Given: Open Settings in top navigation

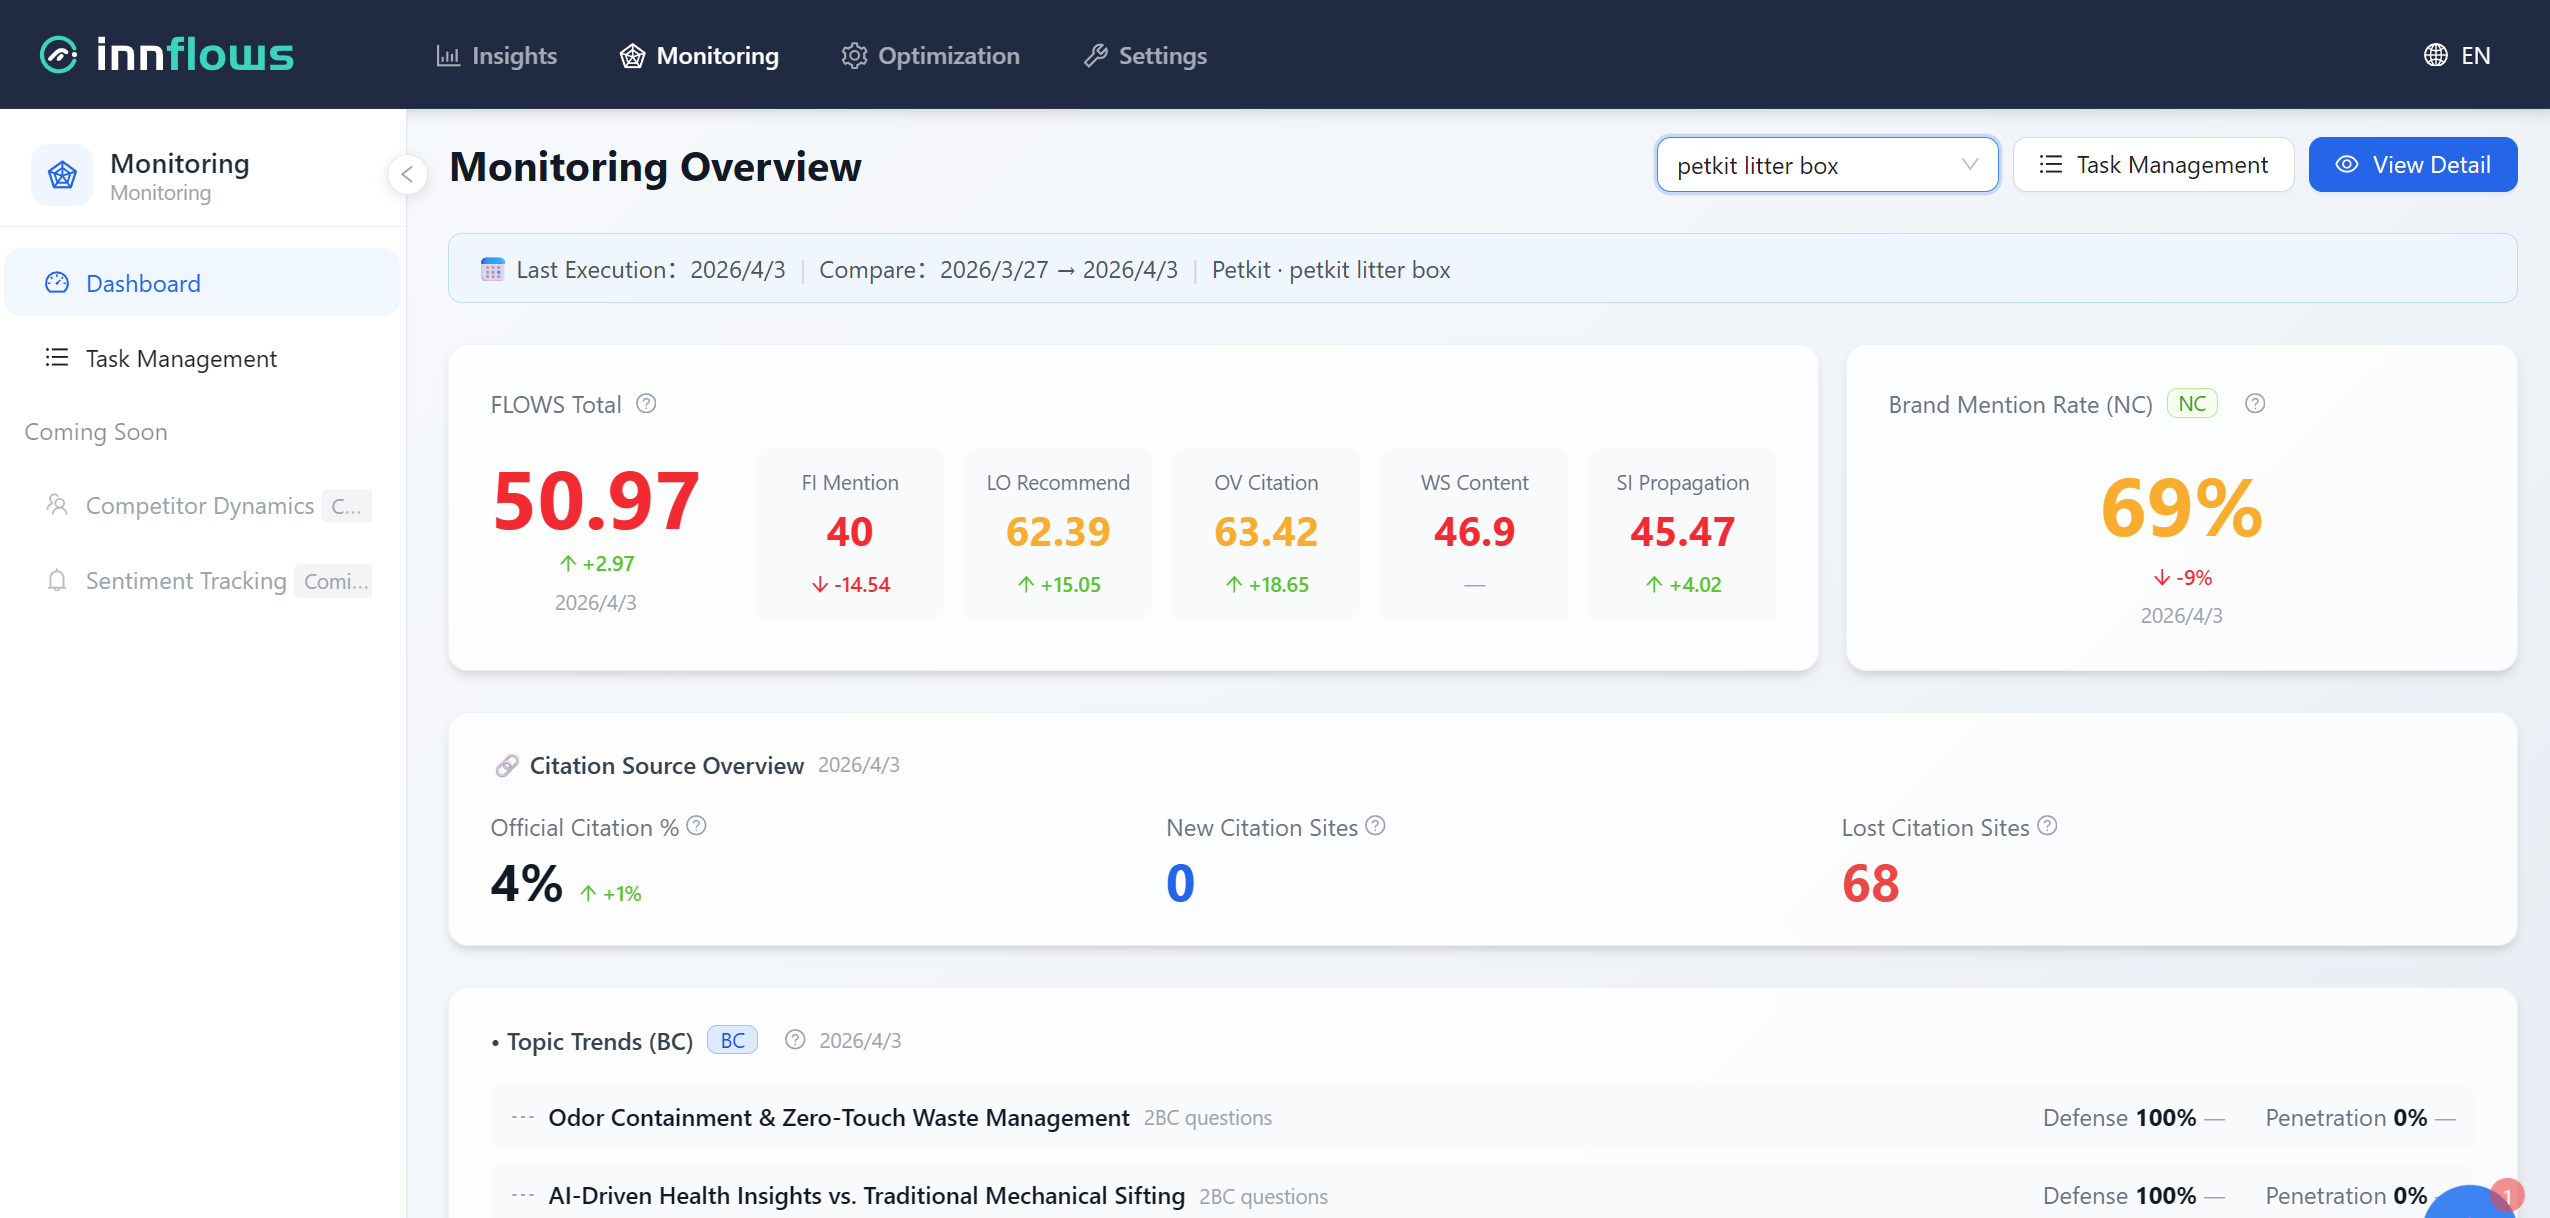Looking at the screenshot, I should pos(1145,56).
